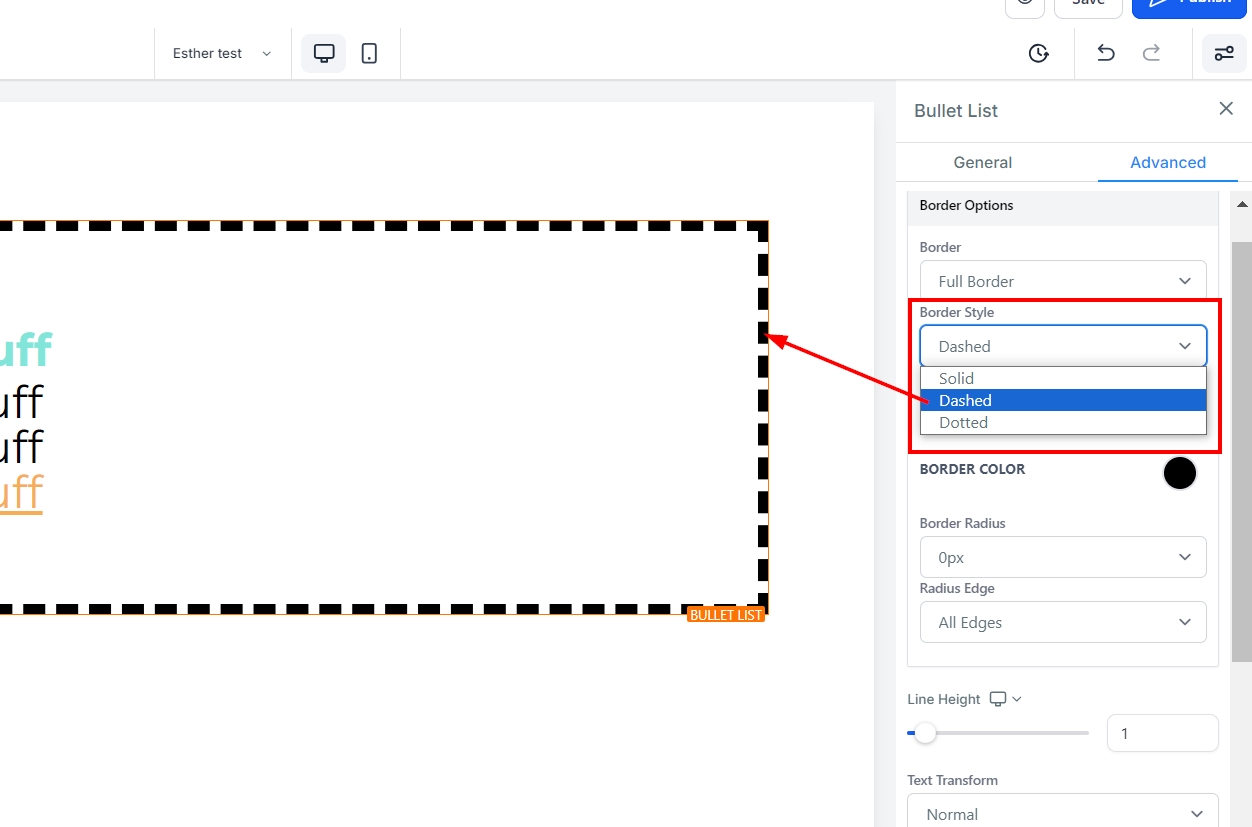Open version history clock icon

(x=1038, y=54)
